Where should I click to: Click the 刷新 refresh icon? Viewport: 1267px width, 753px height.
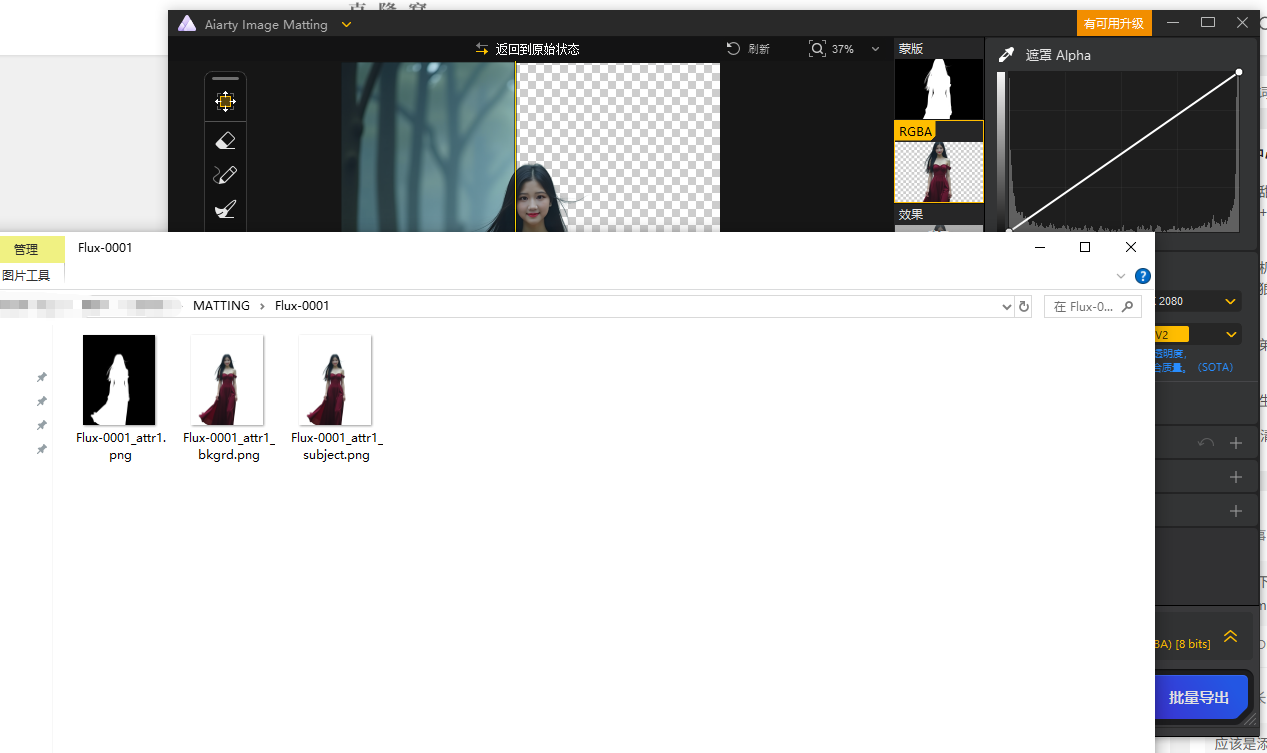(733, 49)
